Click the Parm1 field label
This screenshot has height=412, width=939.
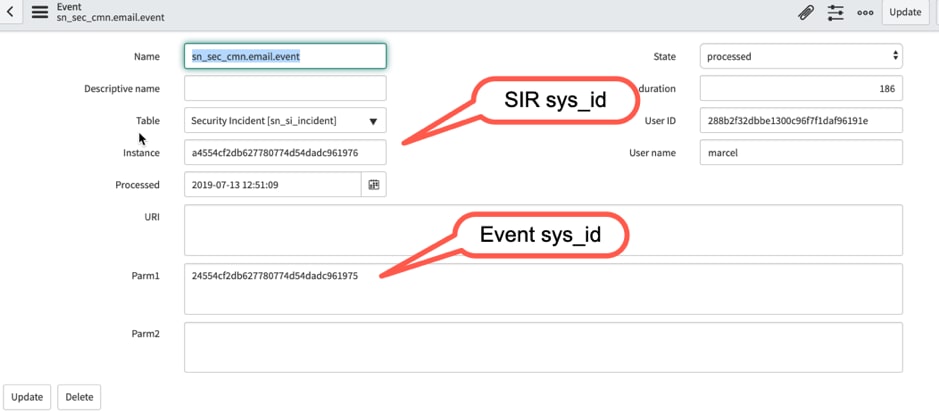146,275
